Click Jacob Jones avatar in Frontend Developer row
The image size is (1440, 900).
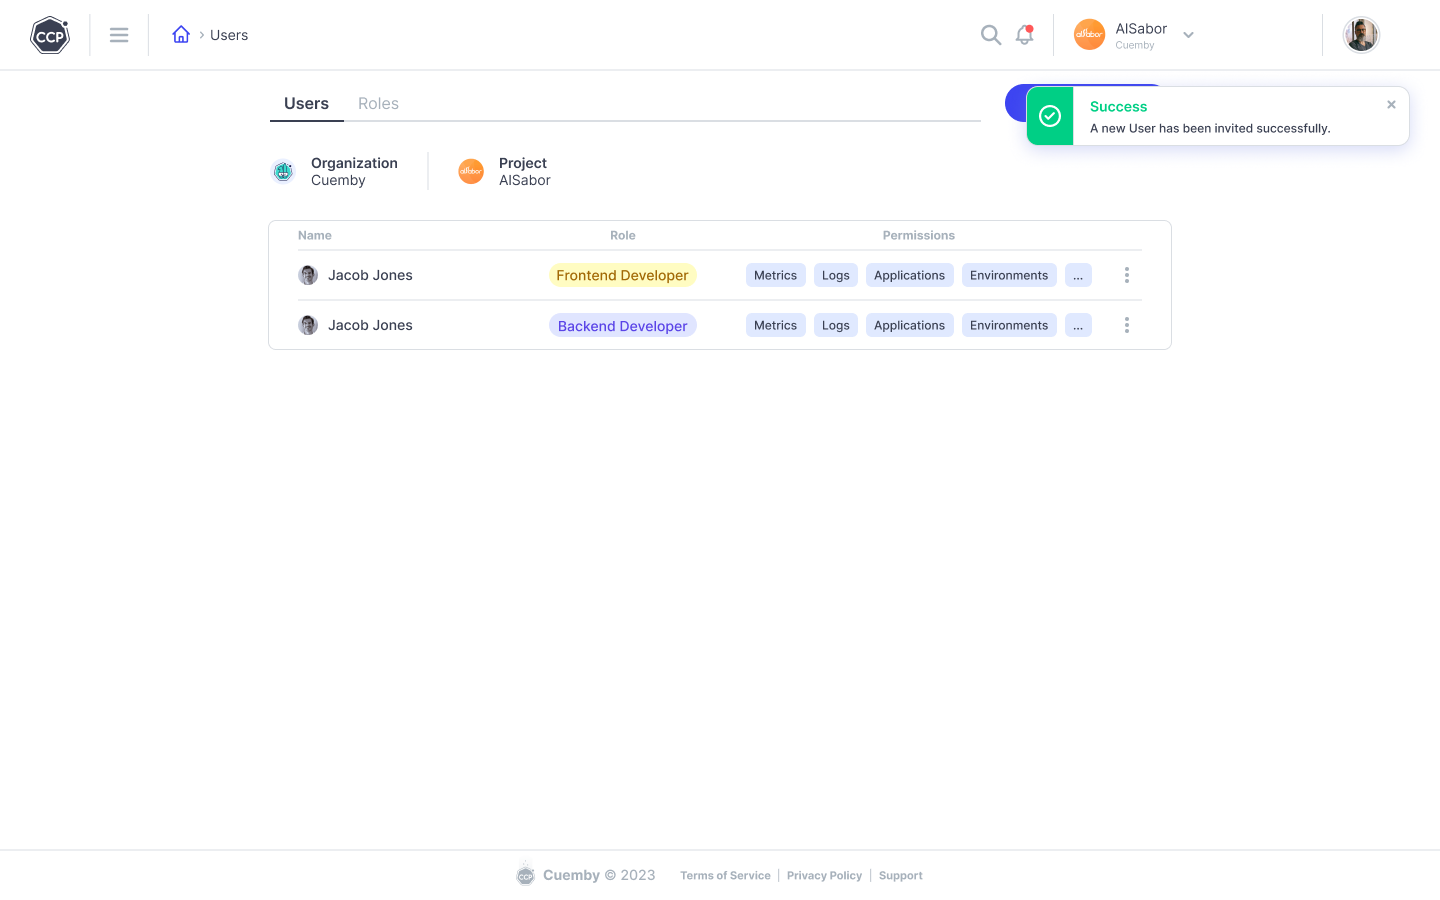click(308, 275)
